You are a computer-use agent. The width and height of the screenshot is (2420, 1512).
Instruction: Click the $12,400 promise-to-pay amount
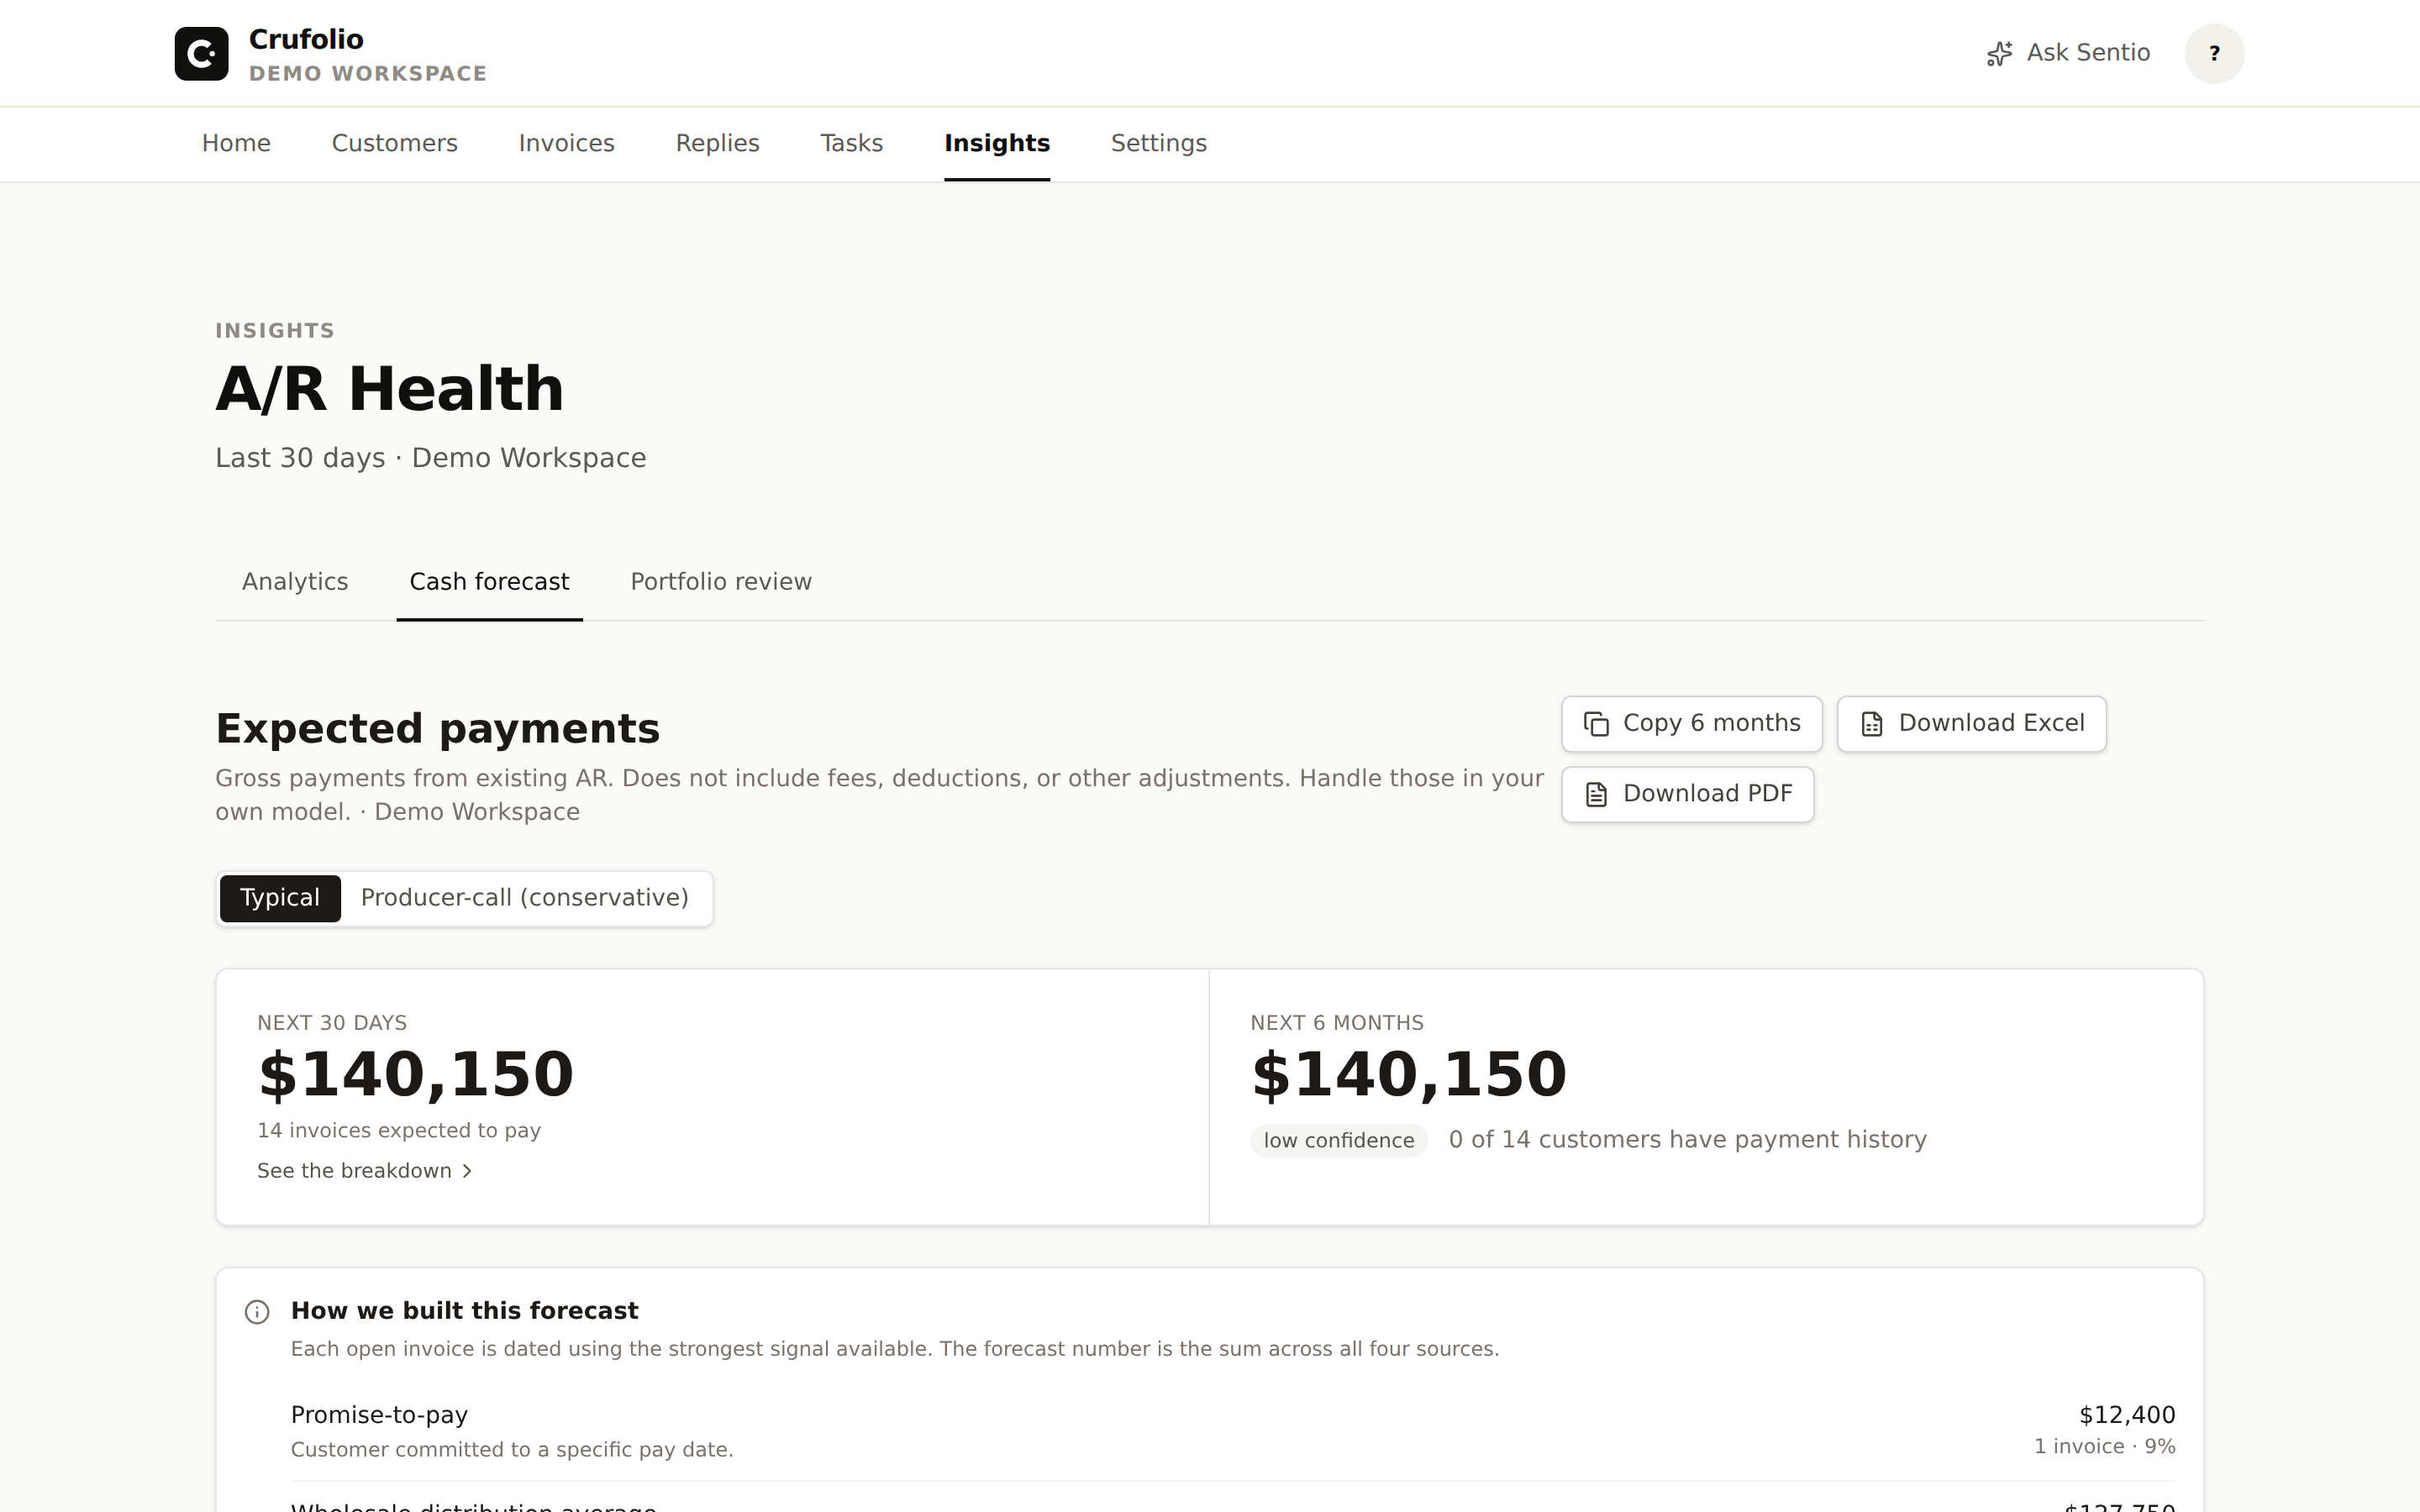2127,1415
